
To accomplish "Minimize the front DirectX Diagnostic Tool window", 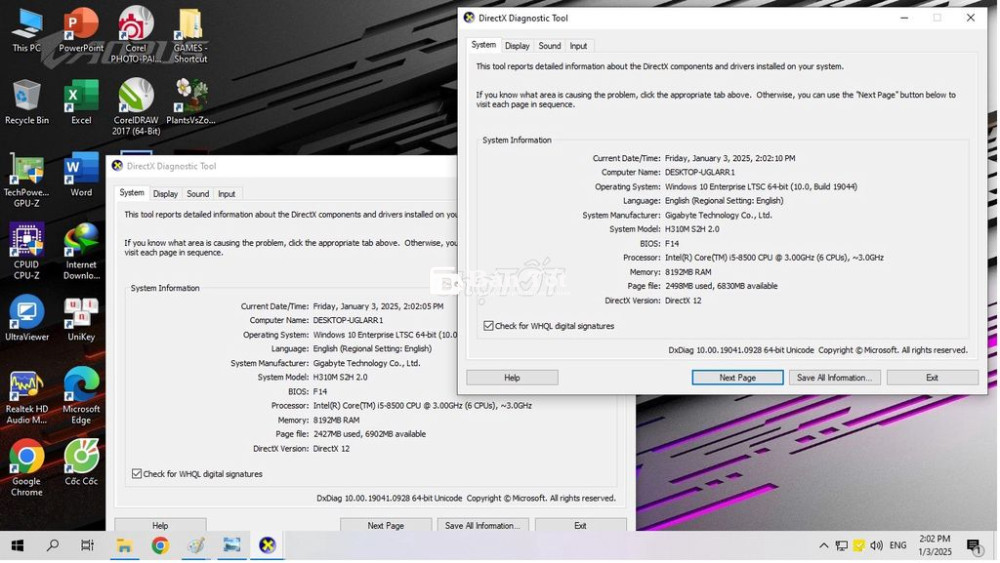I will coord(904,18).
